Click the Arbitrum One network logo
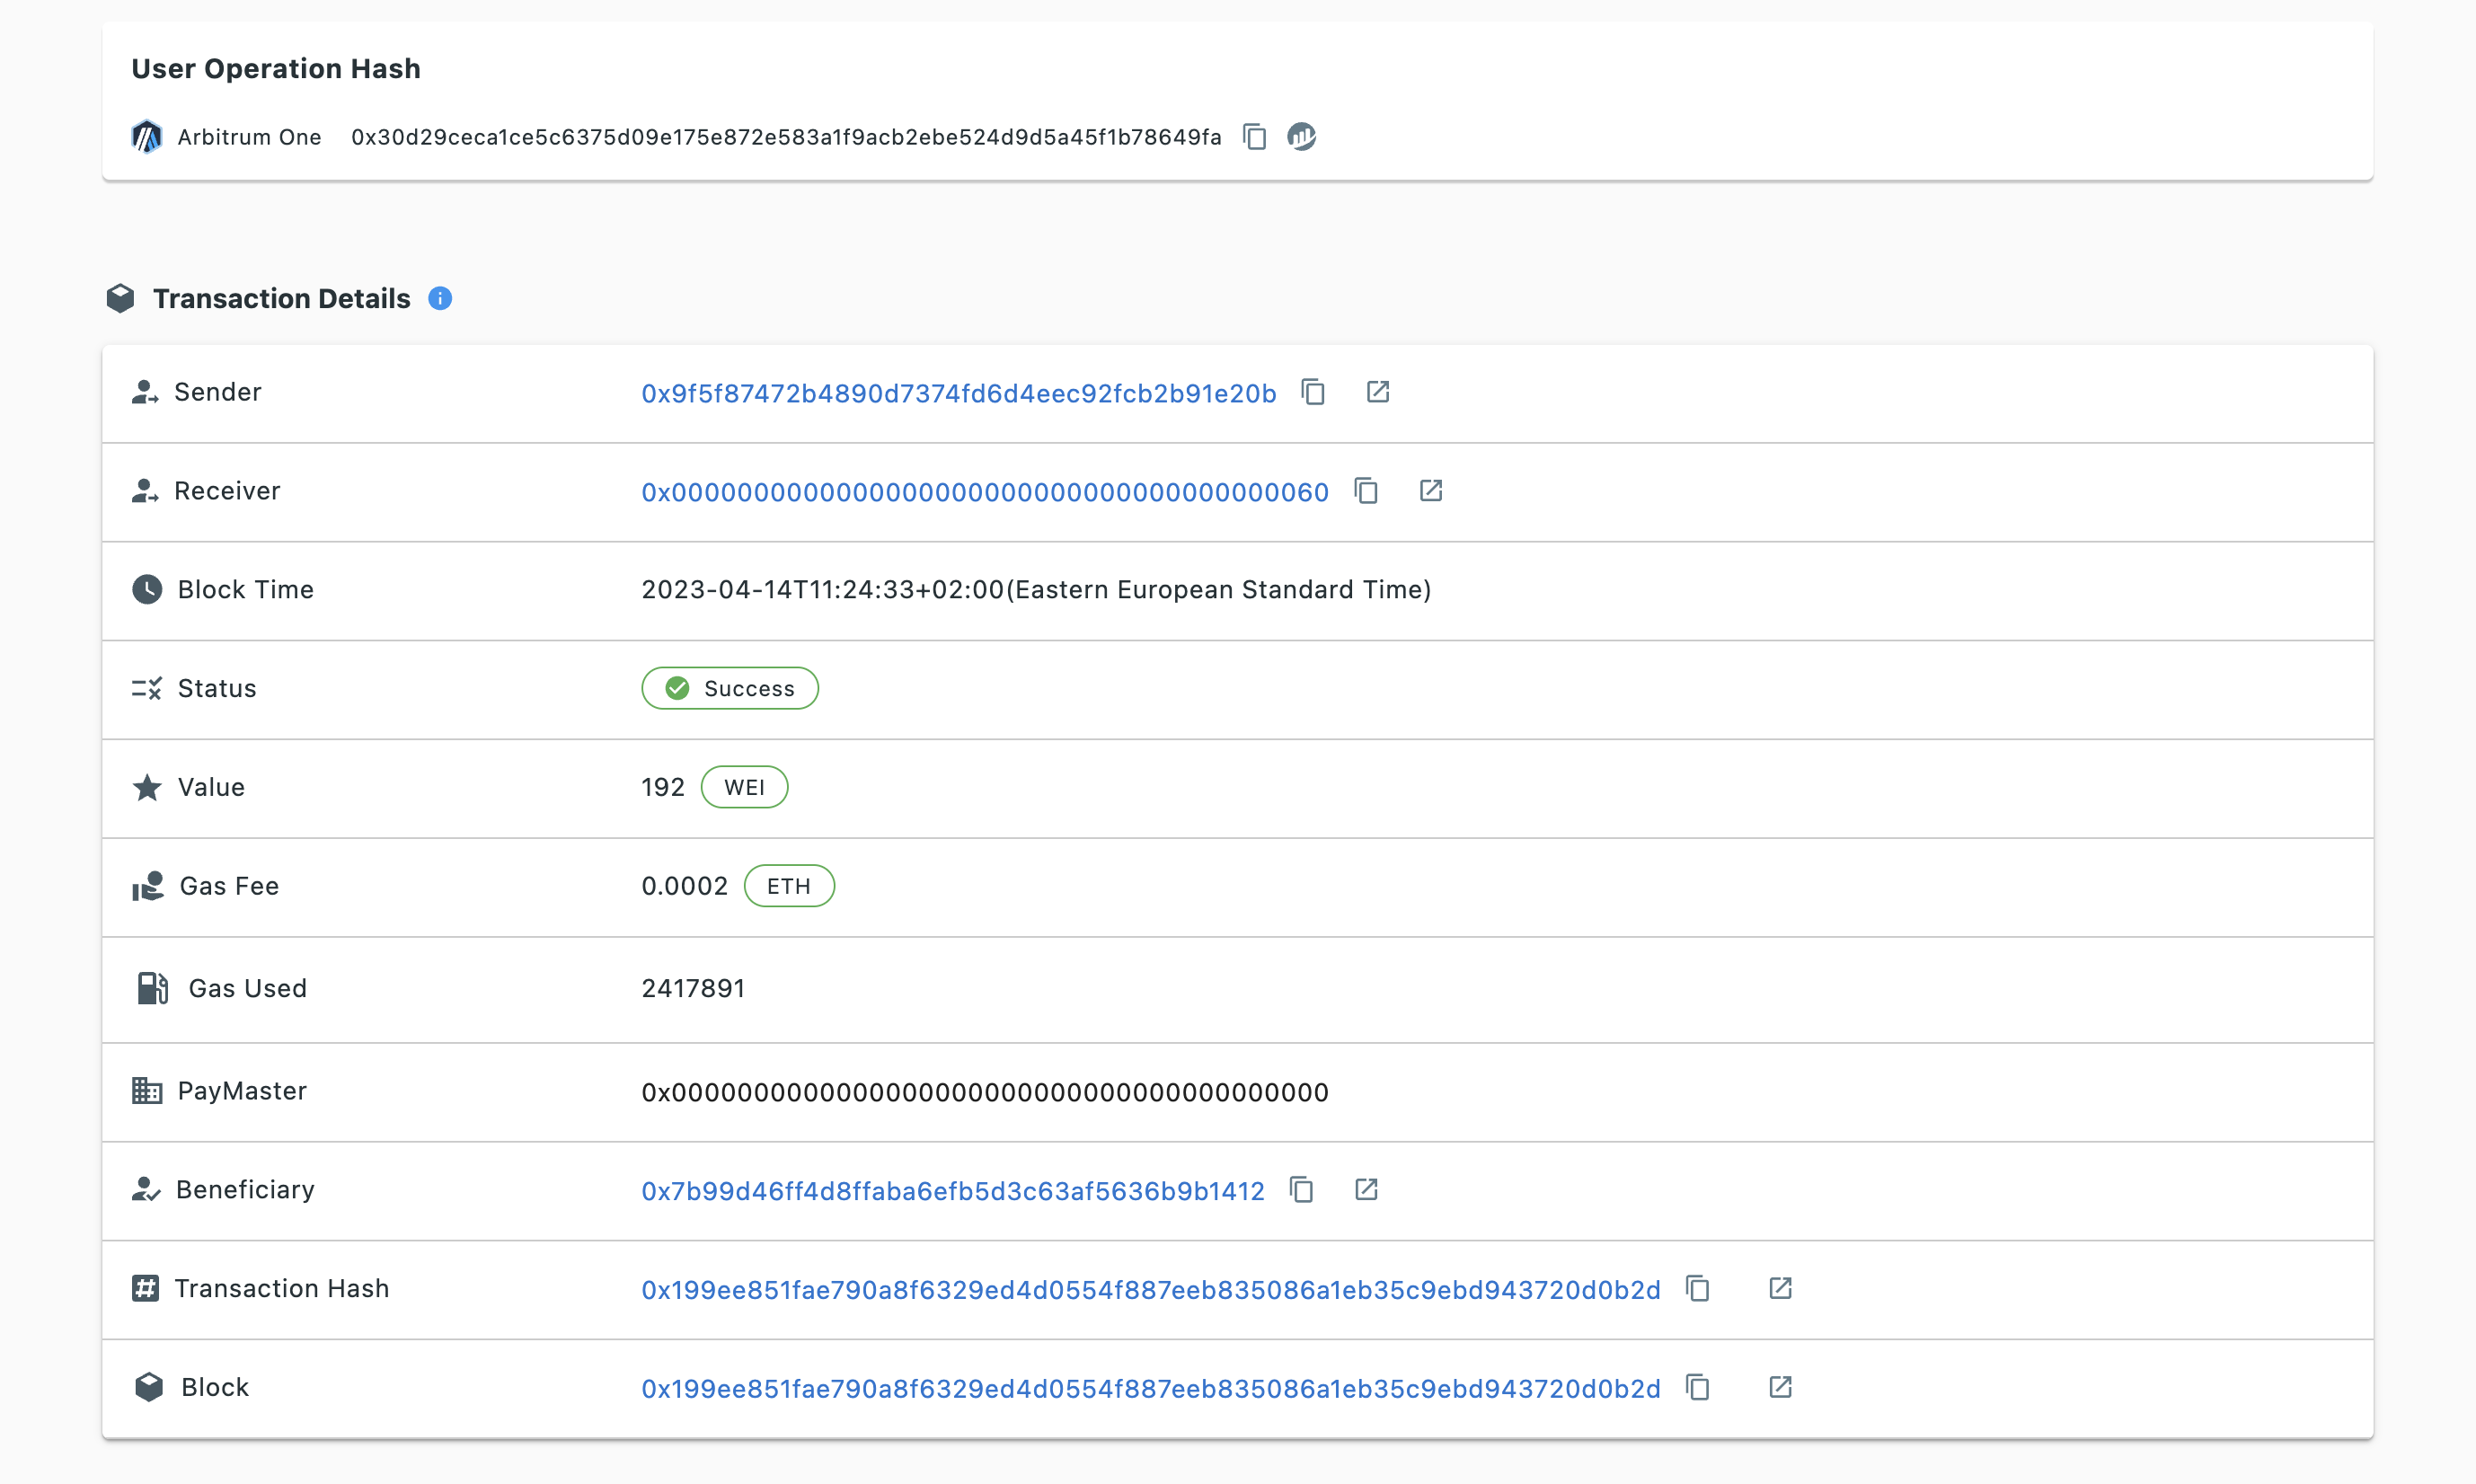The width and height of the screenshot is (2476, 1484). (x=147, y=137)
